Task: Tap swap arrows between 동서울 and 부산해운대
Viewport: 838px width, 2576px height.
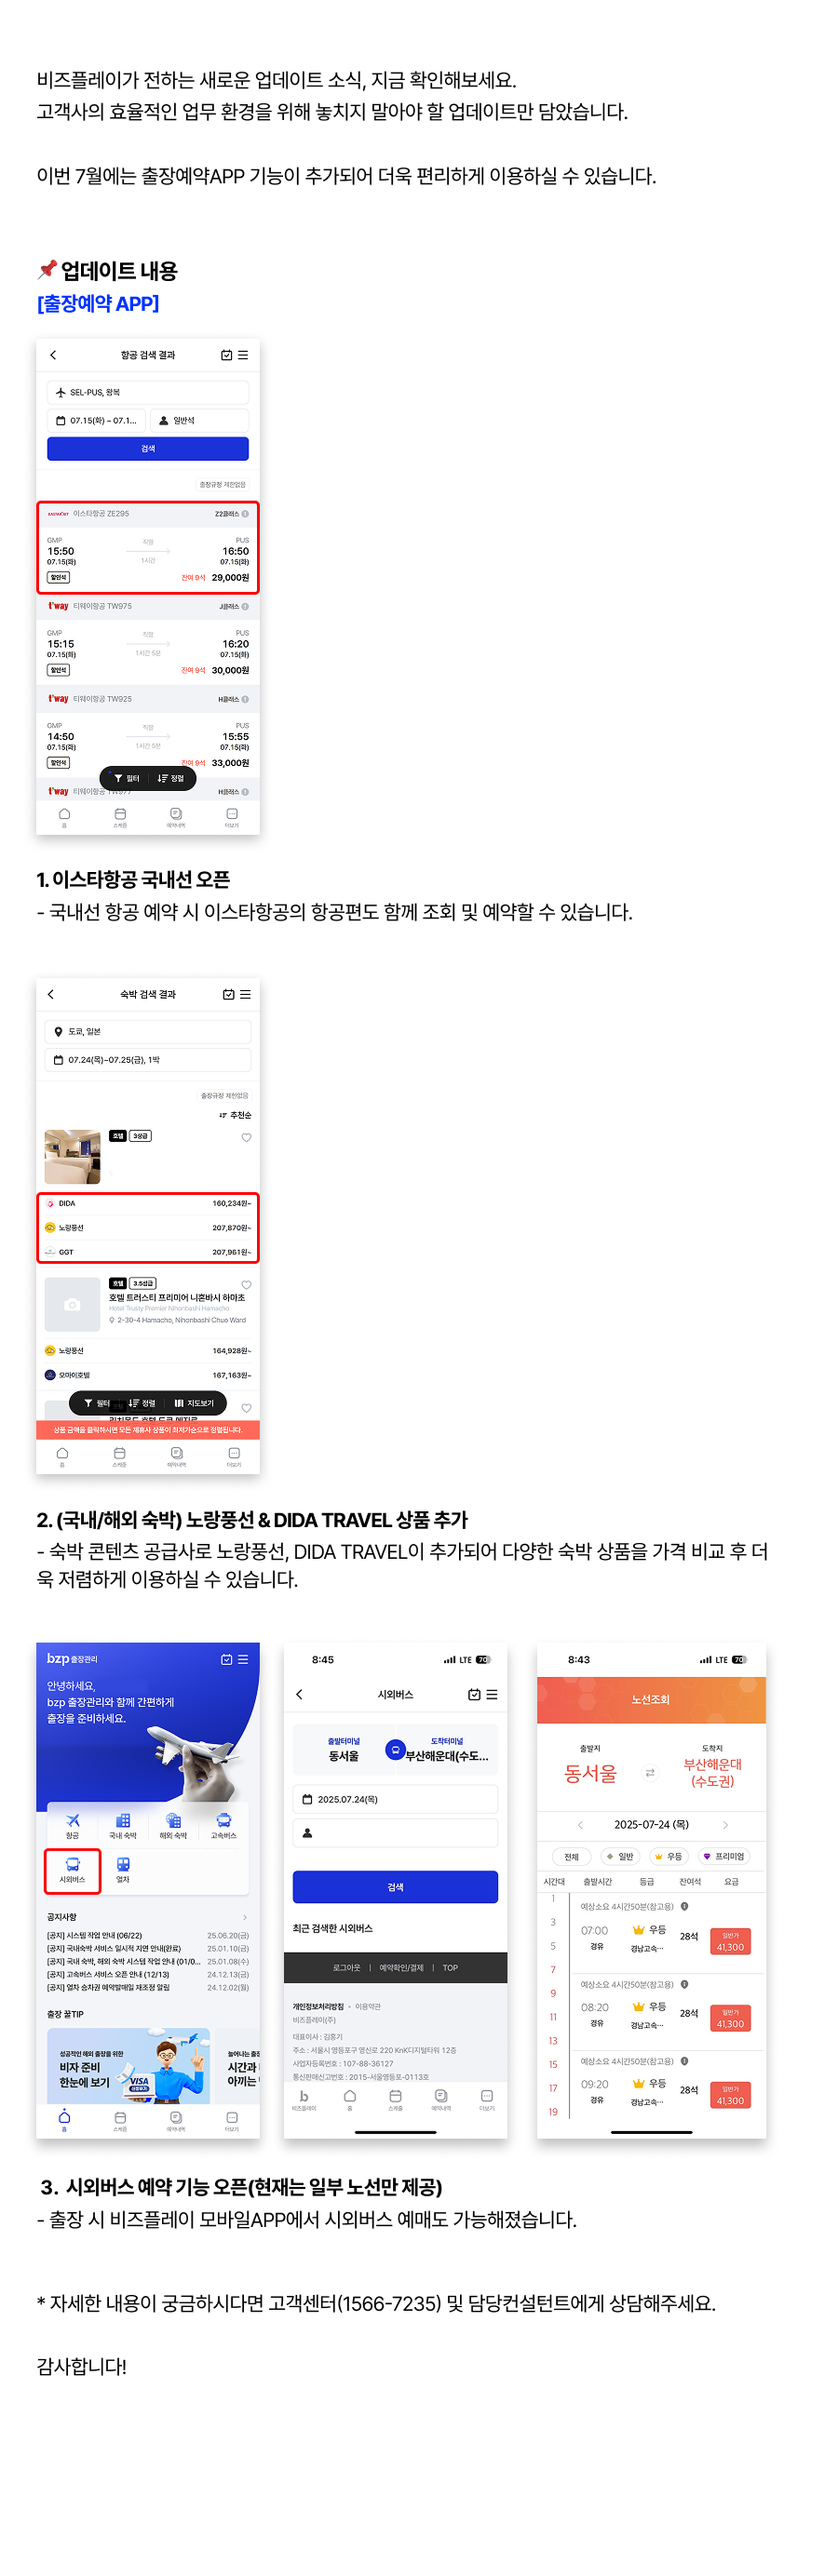Action: (x=650, y=1772)
